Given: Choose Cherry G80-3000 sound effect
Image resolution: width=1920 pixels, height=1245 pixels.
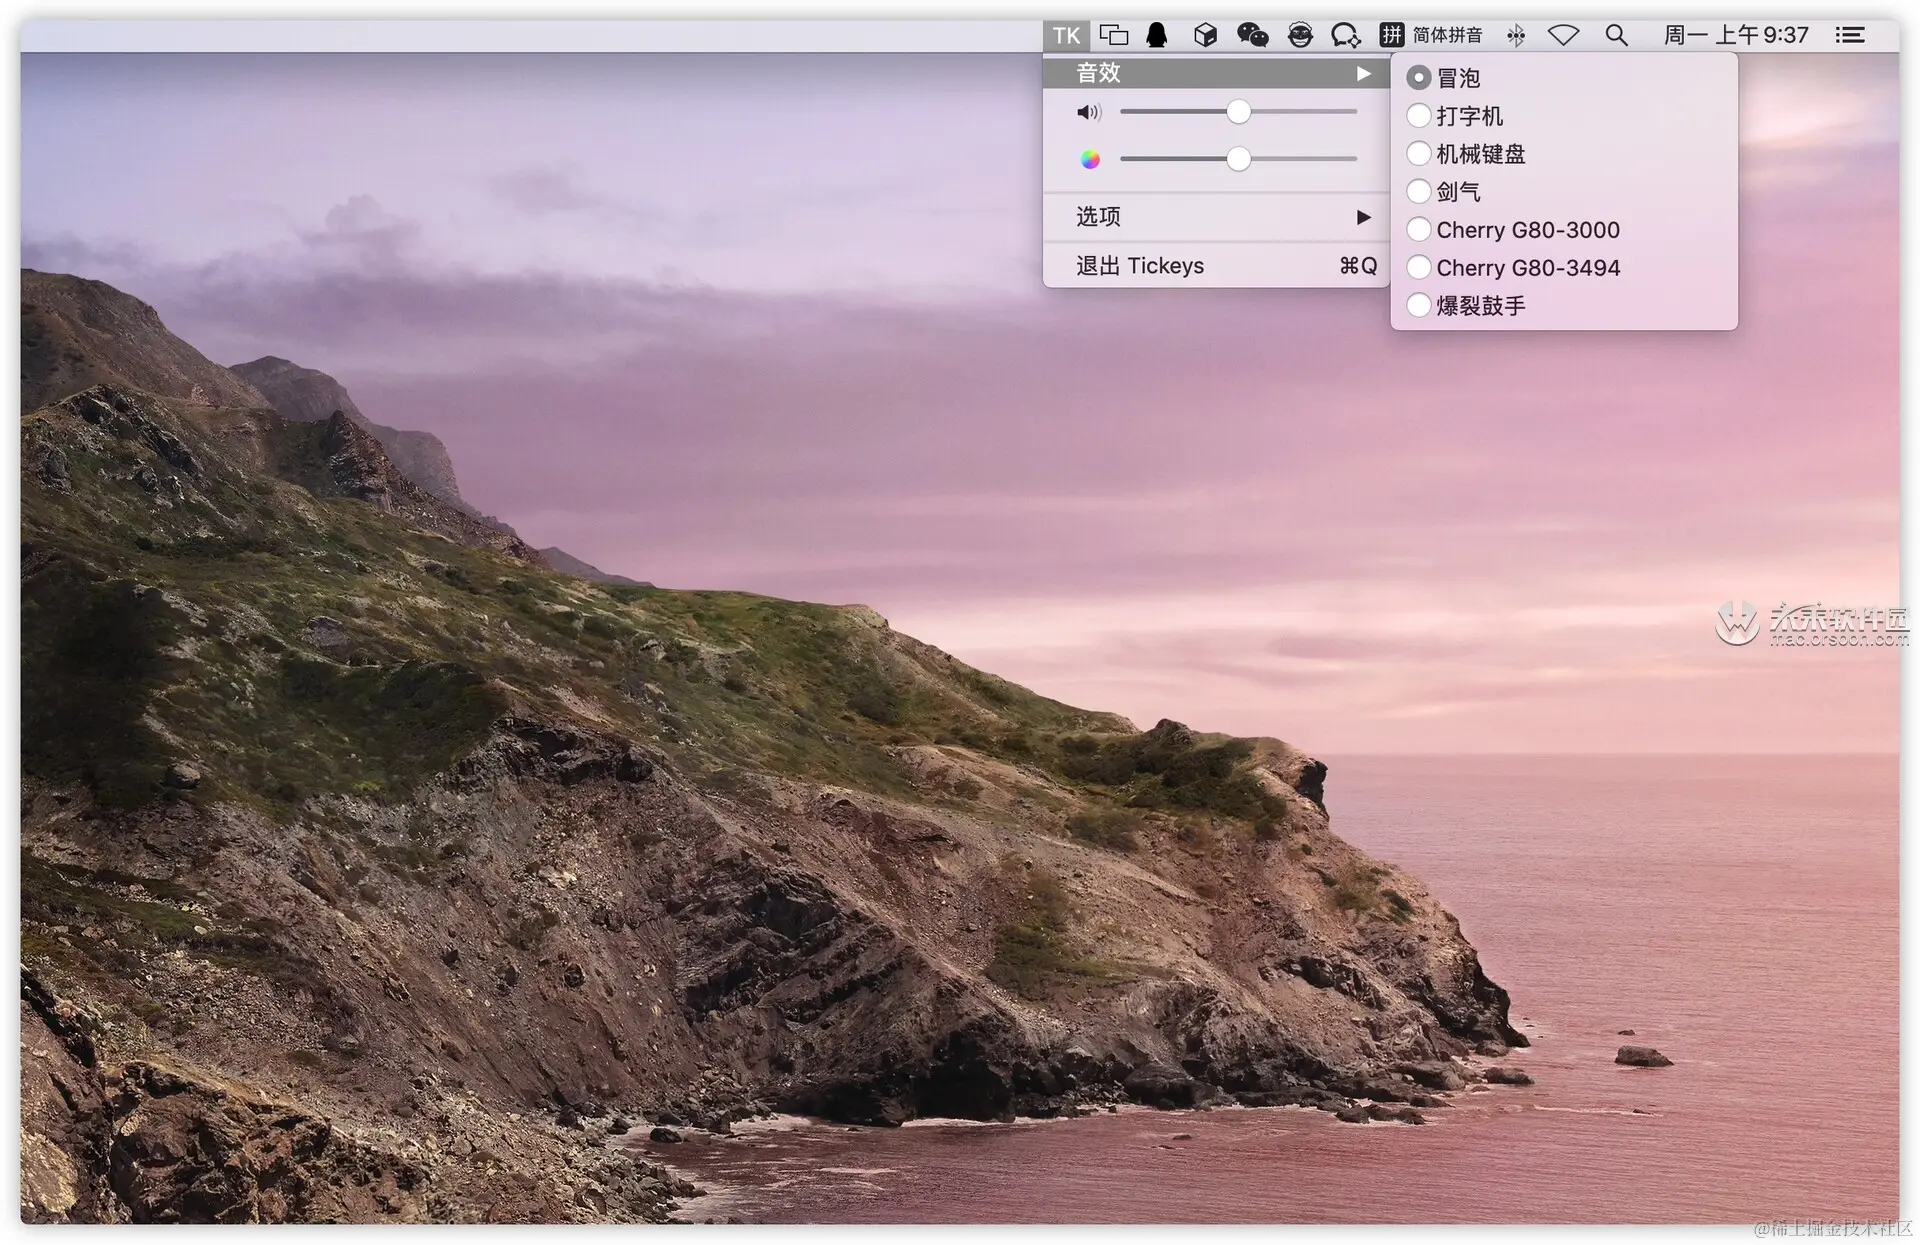Looking at the screenshot, I should pos(1526,230).
